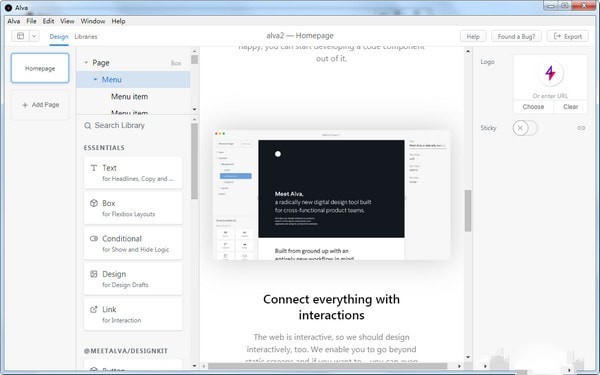Screen dimensions: 600x375
Task: Collapse the Menu tree node
Action: 95,79
